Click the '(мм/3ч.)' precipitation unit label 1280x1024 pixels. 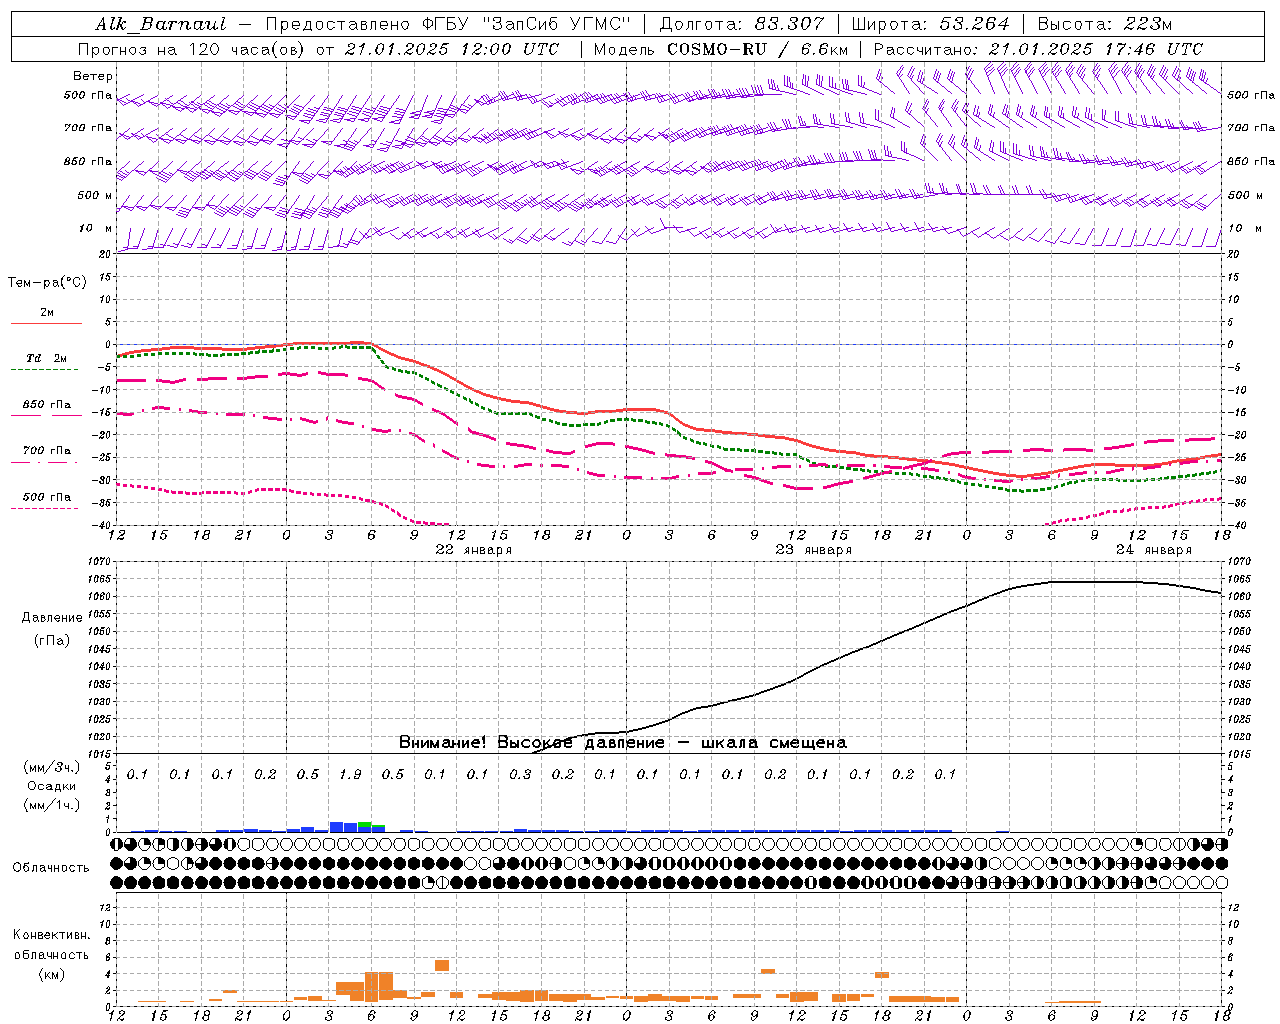(52, 767)
